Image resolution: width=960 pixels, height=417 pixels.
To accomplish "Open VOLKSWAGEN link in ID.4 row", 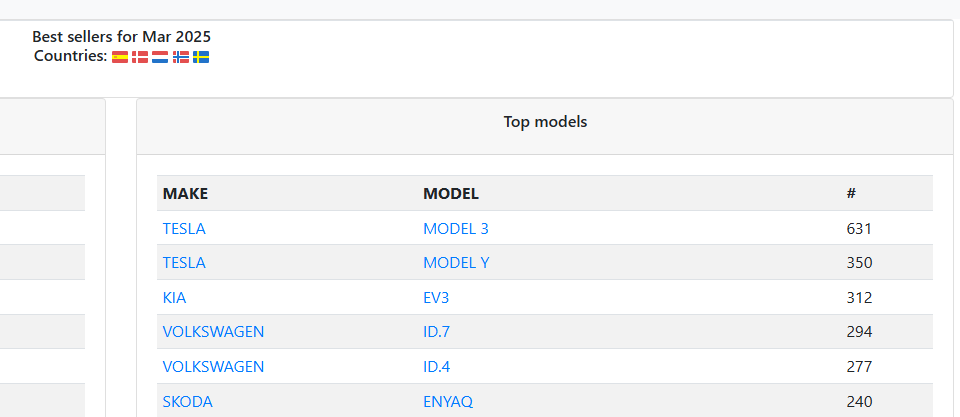I will 214,367.
